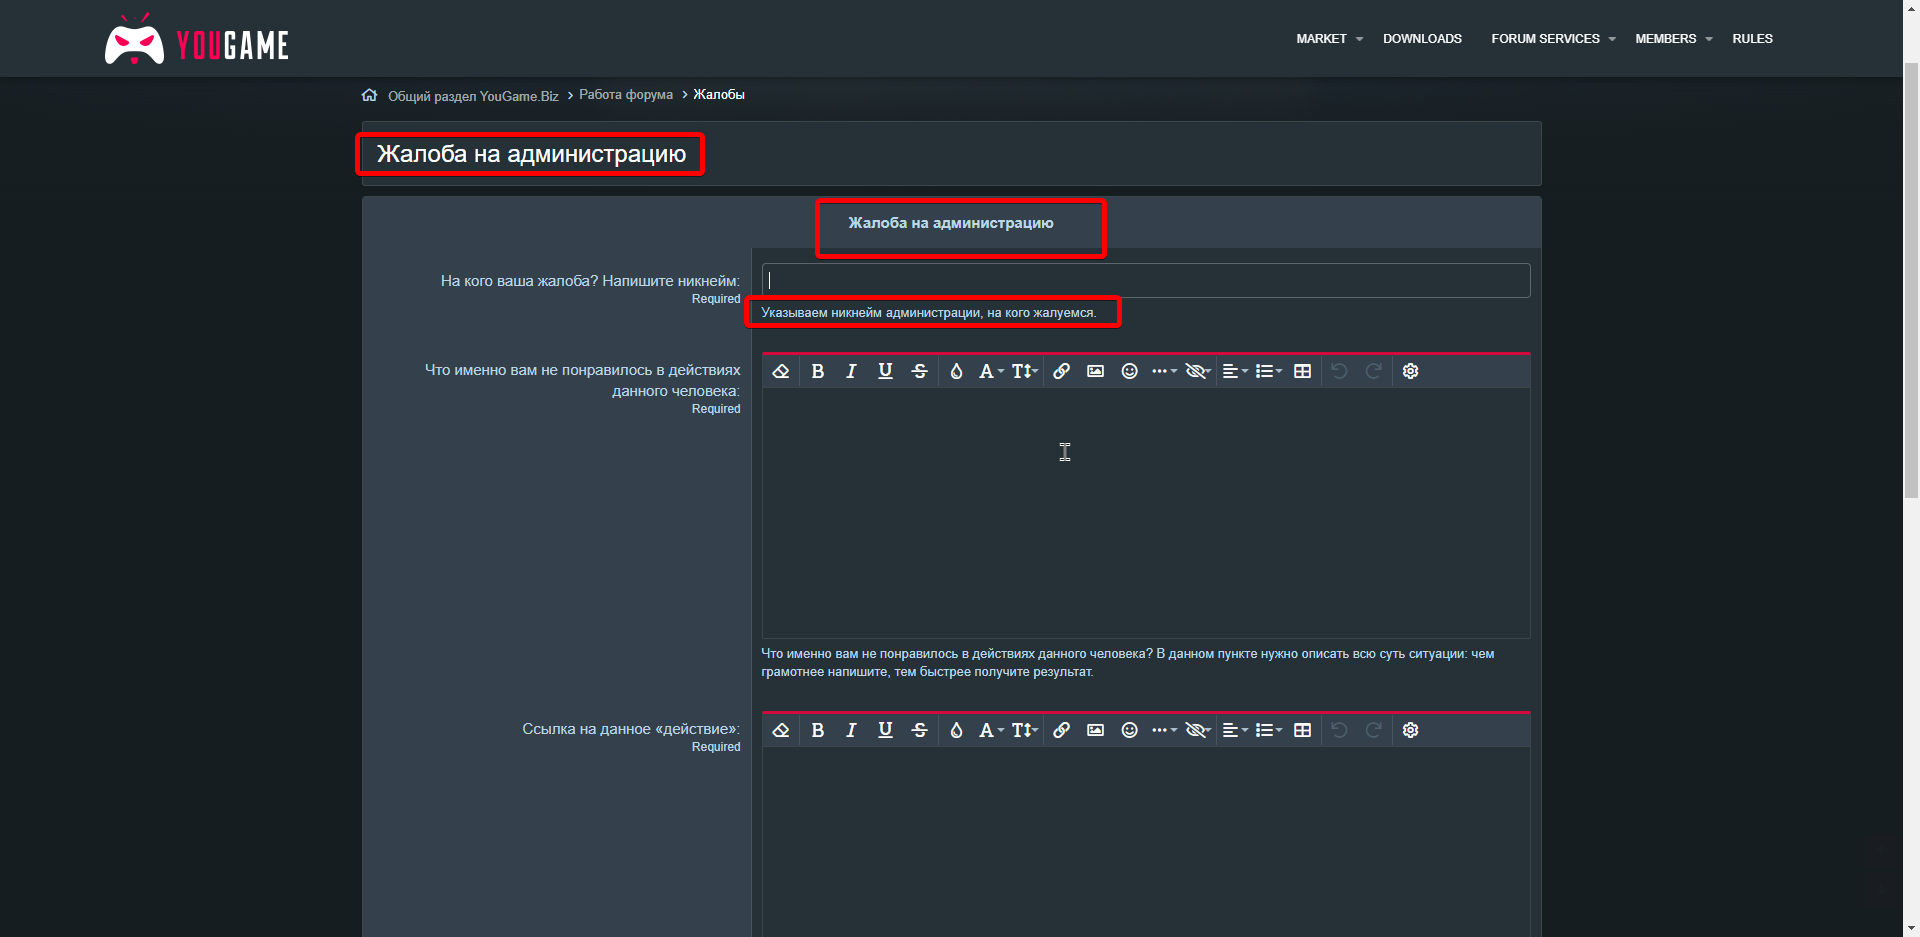Open smilies in the complaint description editor
The width and height of the screenshot is (1920, 937).
[x=1130, y=371]
